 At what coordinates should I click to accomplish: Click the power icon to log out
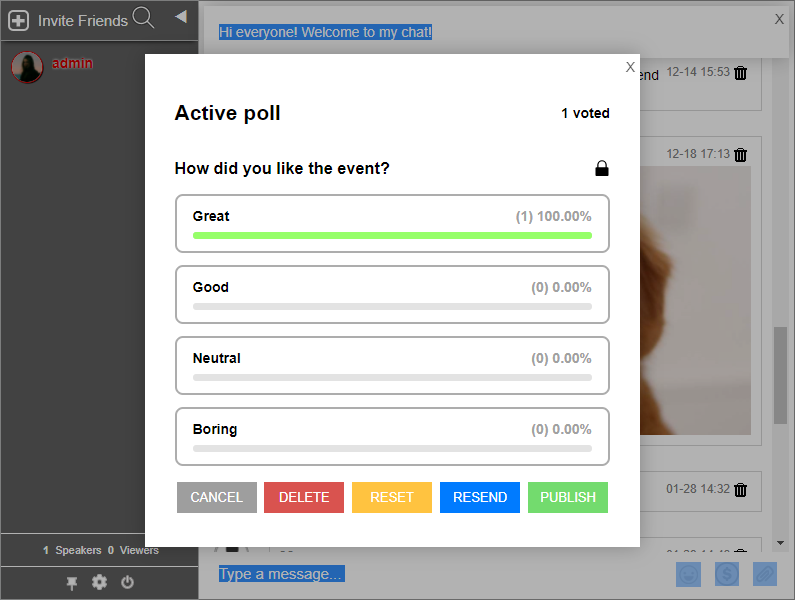point(127,582)
